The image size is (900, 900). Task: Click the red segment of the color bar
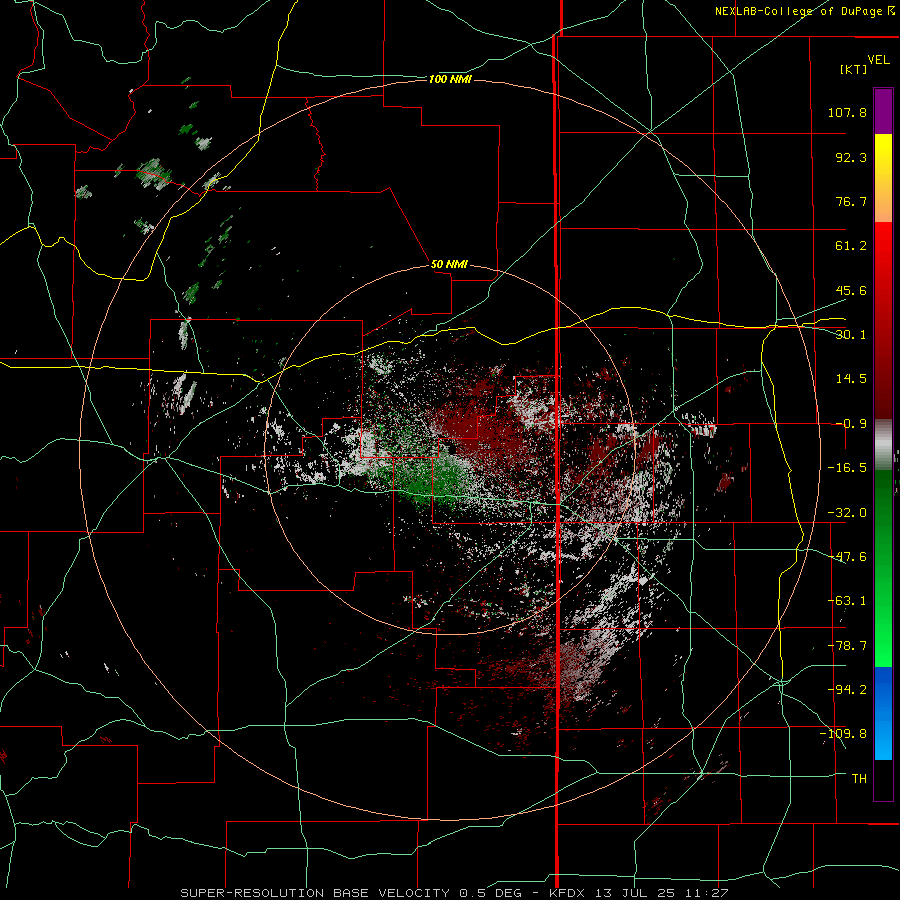pyautogui.click(x=883, y=320)
